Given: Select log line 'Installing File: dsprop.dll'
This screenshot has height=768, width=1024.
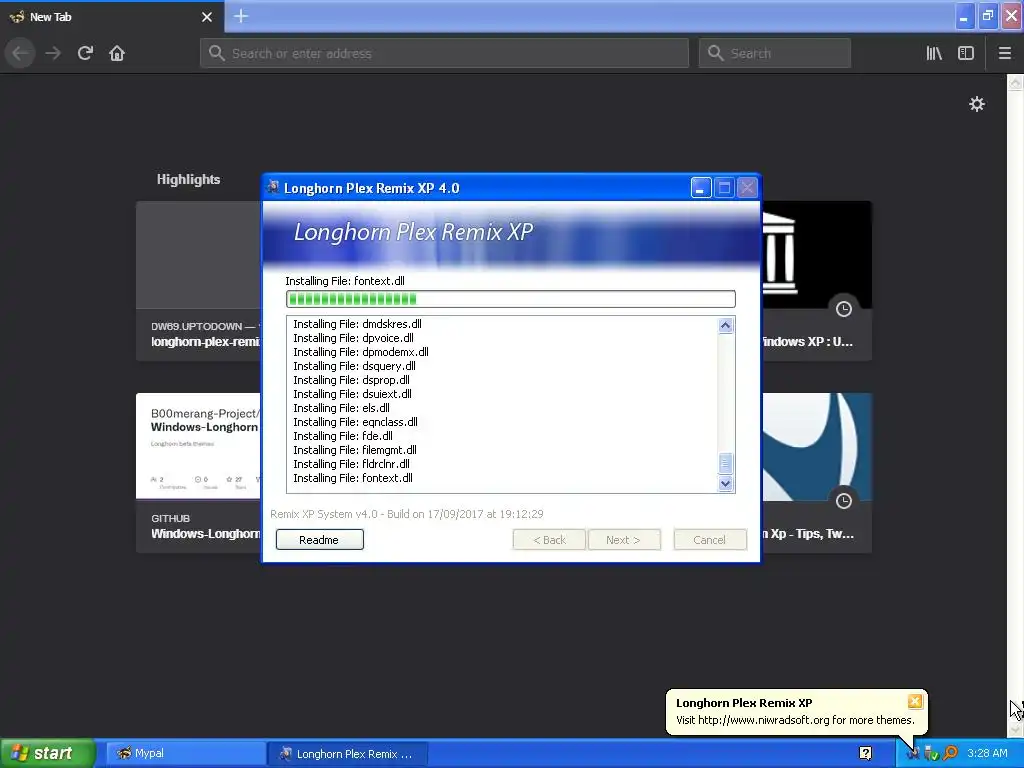Looking at the screenshot, I should click(x=351, y=380).
